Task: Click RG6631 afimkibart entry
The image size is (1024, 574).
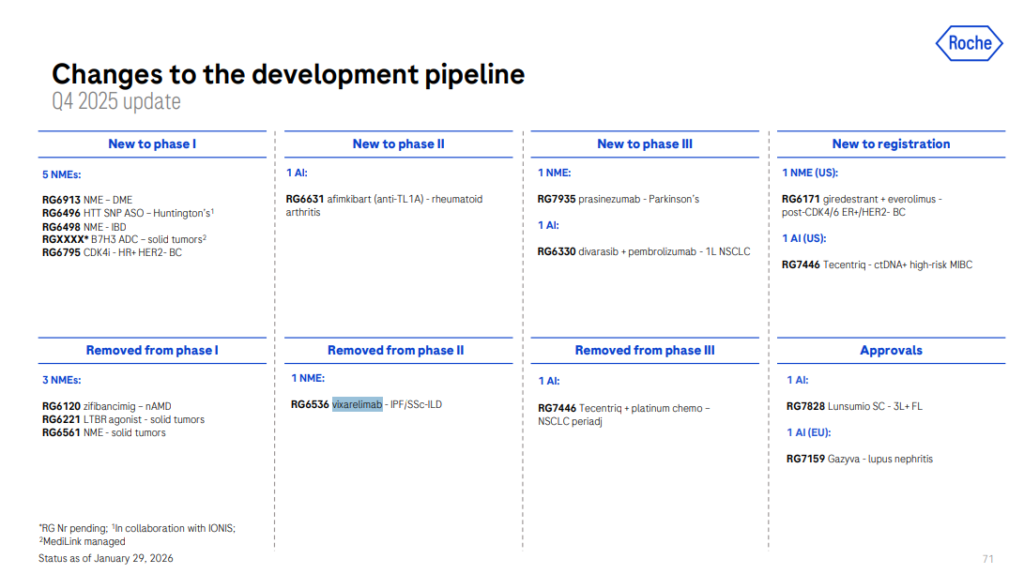Action: [x=384, y=200]
